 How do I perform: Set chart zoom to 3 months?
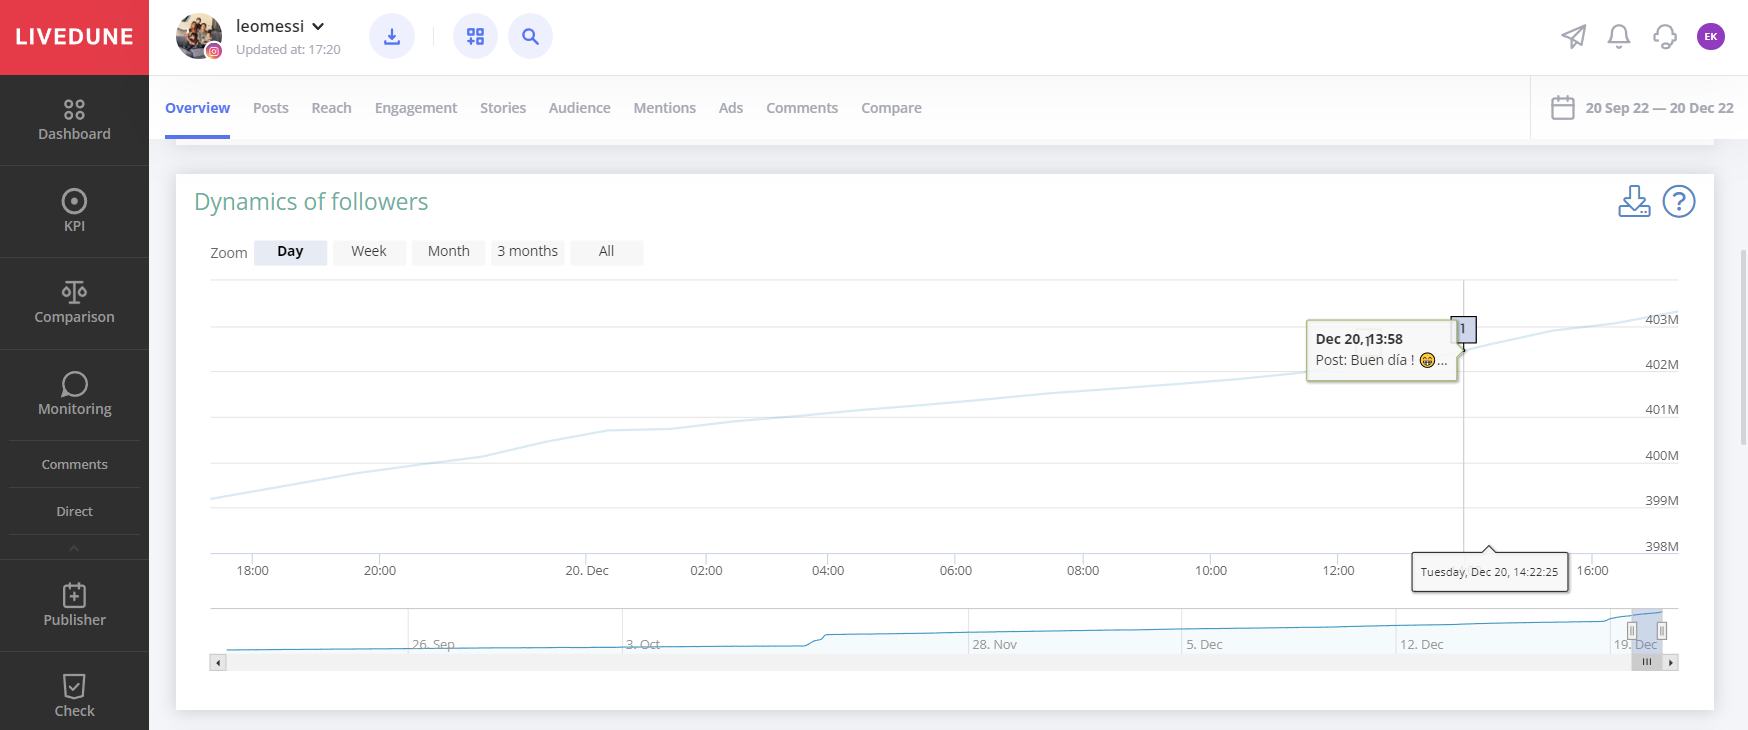coord(527,252)
